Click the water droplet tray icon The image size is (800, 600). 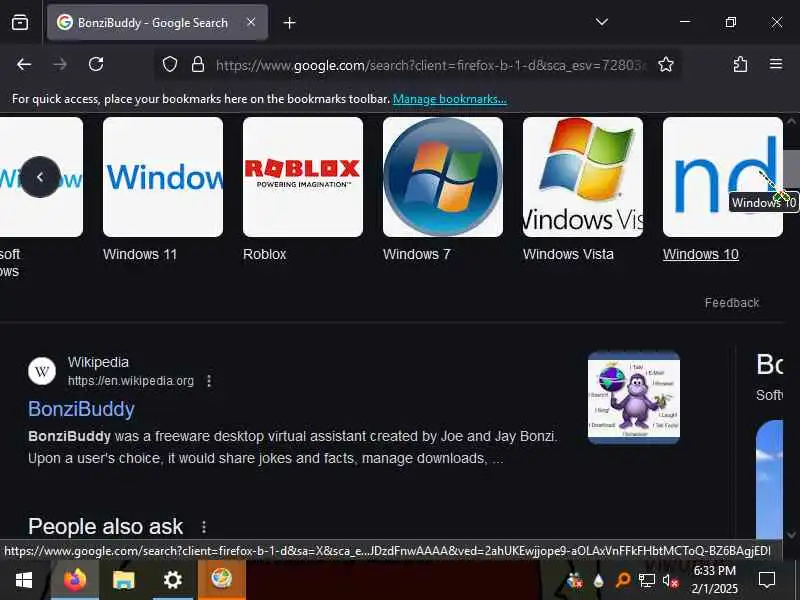click(x=599, y=581)
